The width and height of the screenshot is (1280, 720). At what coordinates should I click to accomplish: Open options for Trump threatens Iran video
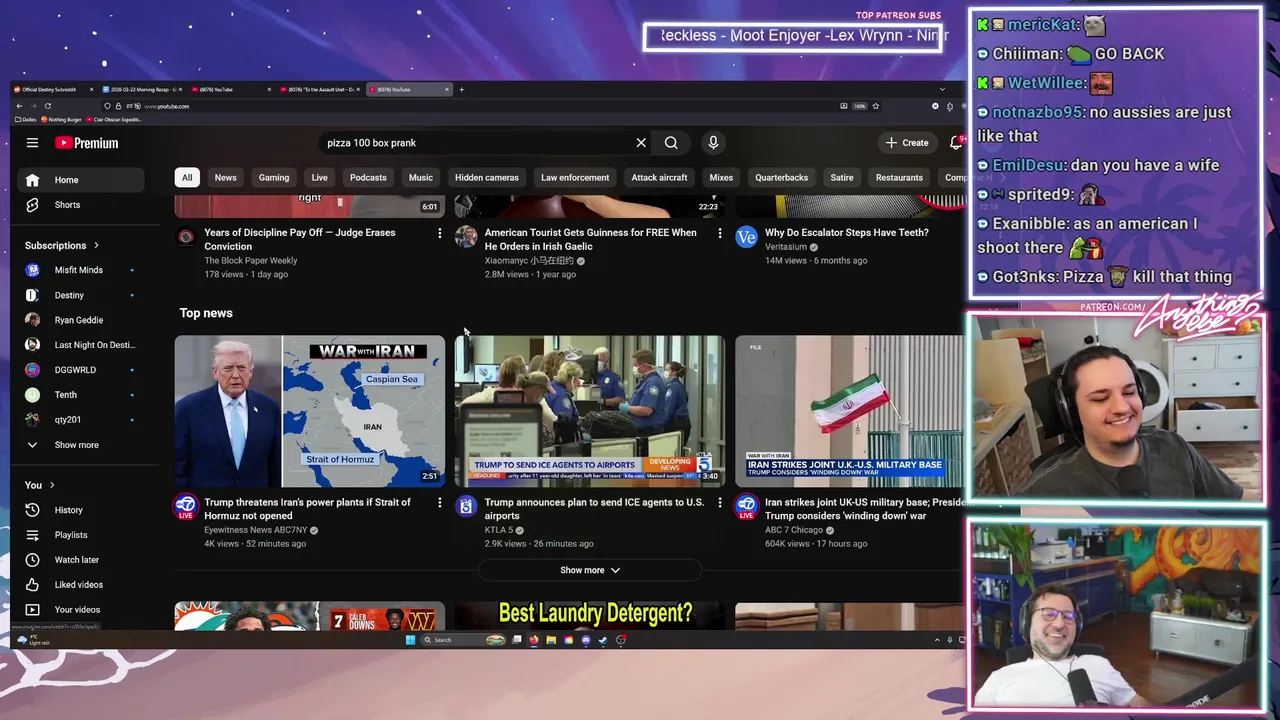point(439,502)
